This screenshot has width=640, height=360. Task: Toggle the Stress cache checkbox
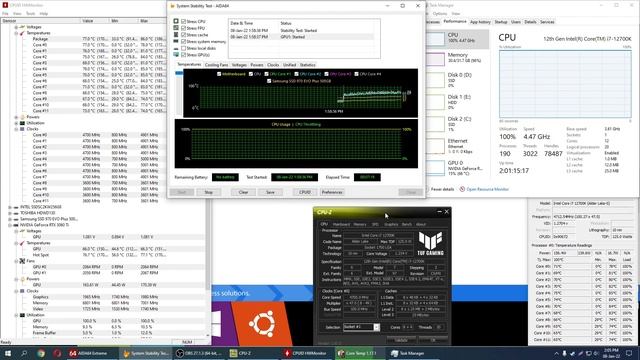coord(184,35)
